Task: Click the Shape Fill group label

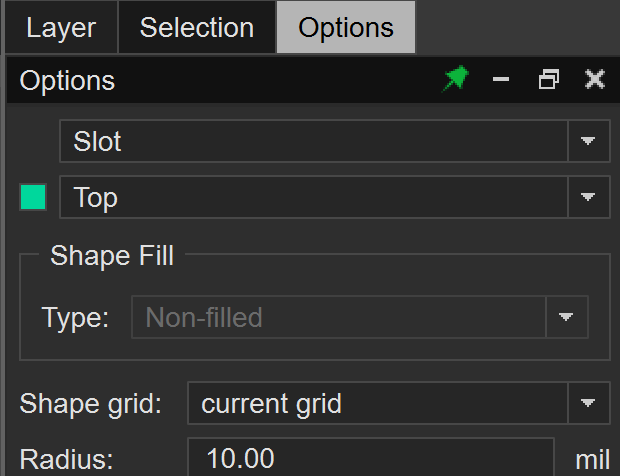Action: pyautogui.click(x=112, y=256)
